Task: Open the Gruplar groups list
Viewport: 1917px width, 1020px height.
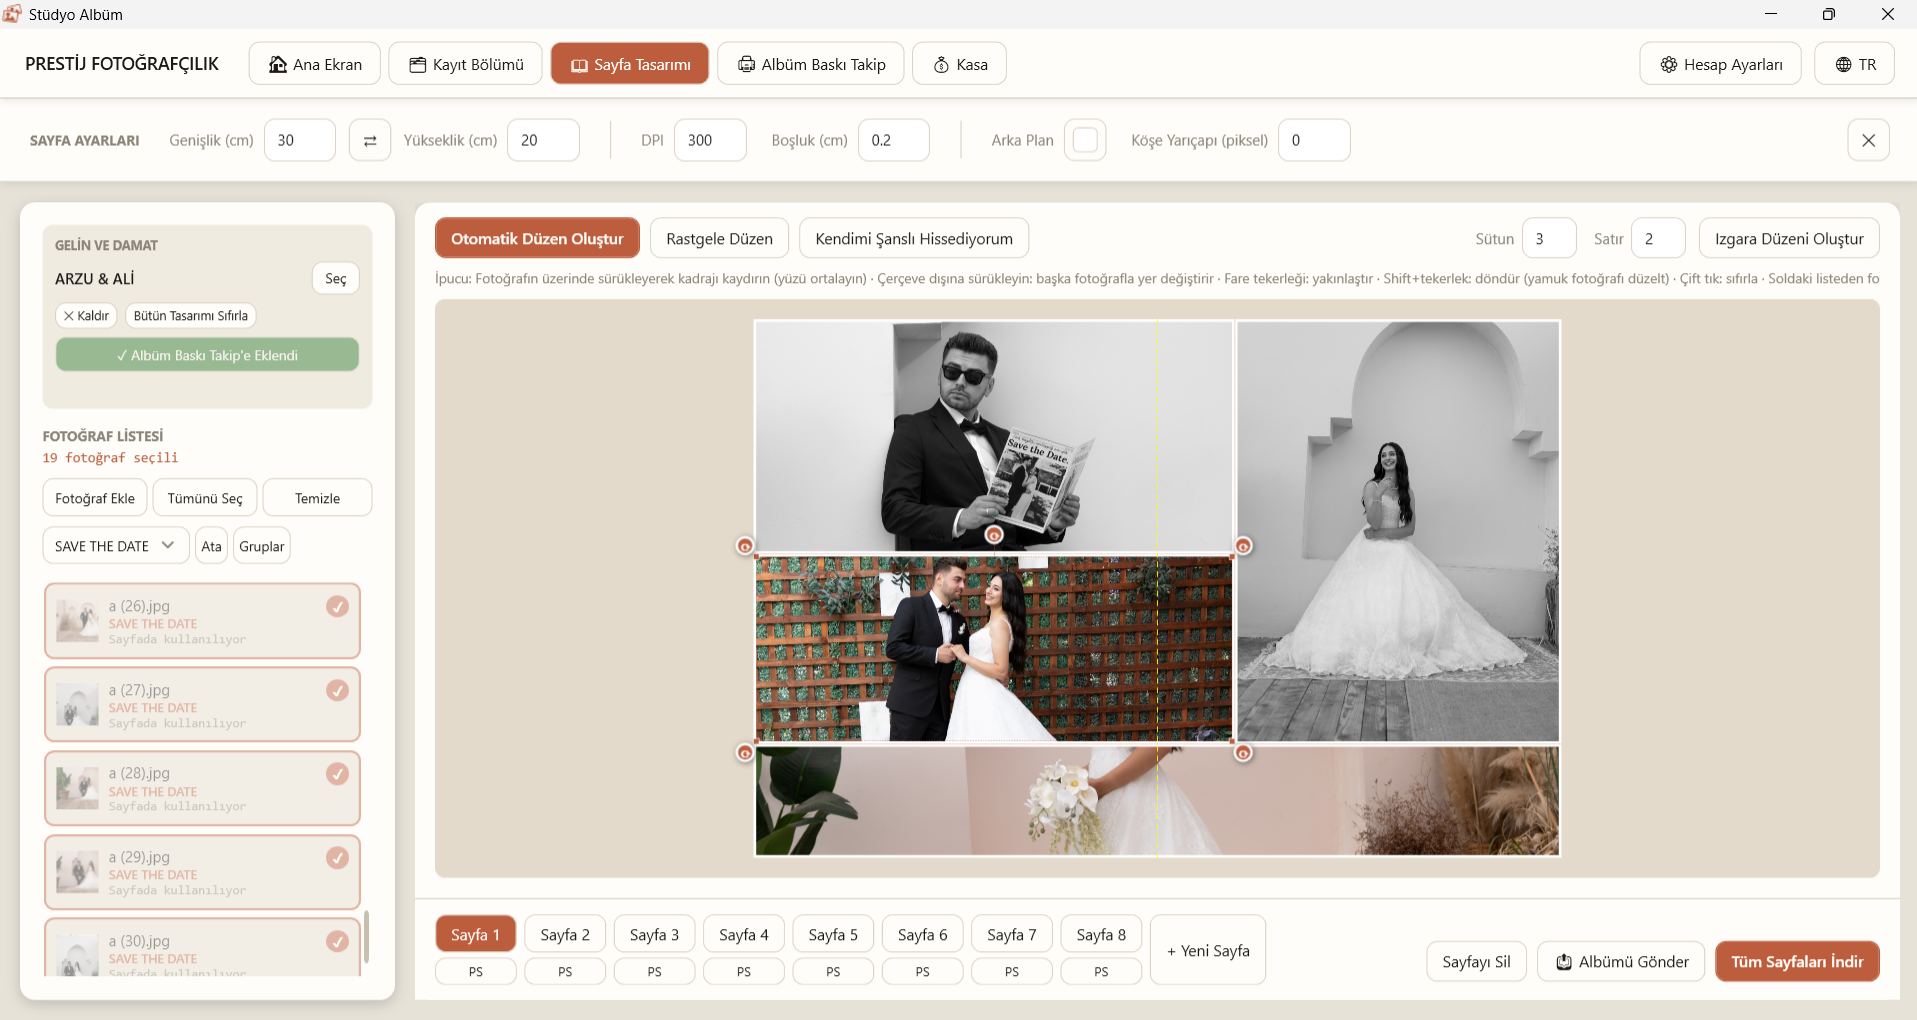Action: [x=262, y=546]
